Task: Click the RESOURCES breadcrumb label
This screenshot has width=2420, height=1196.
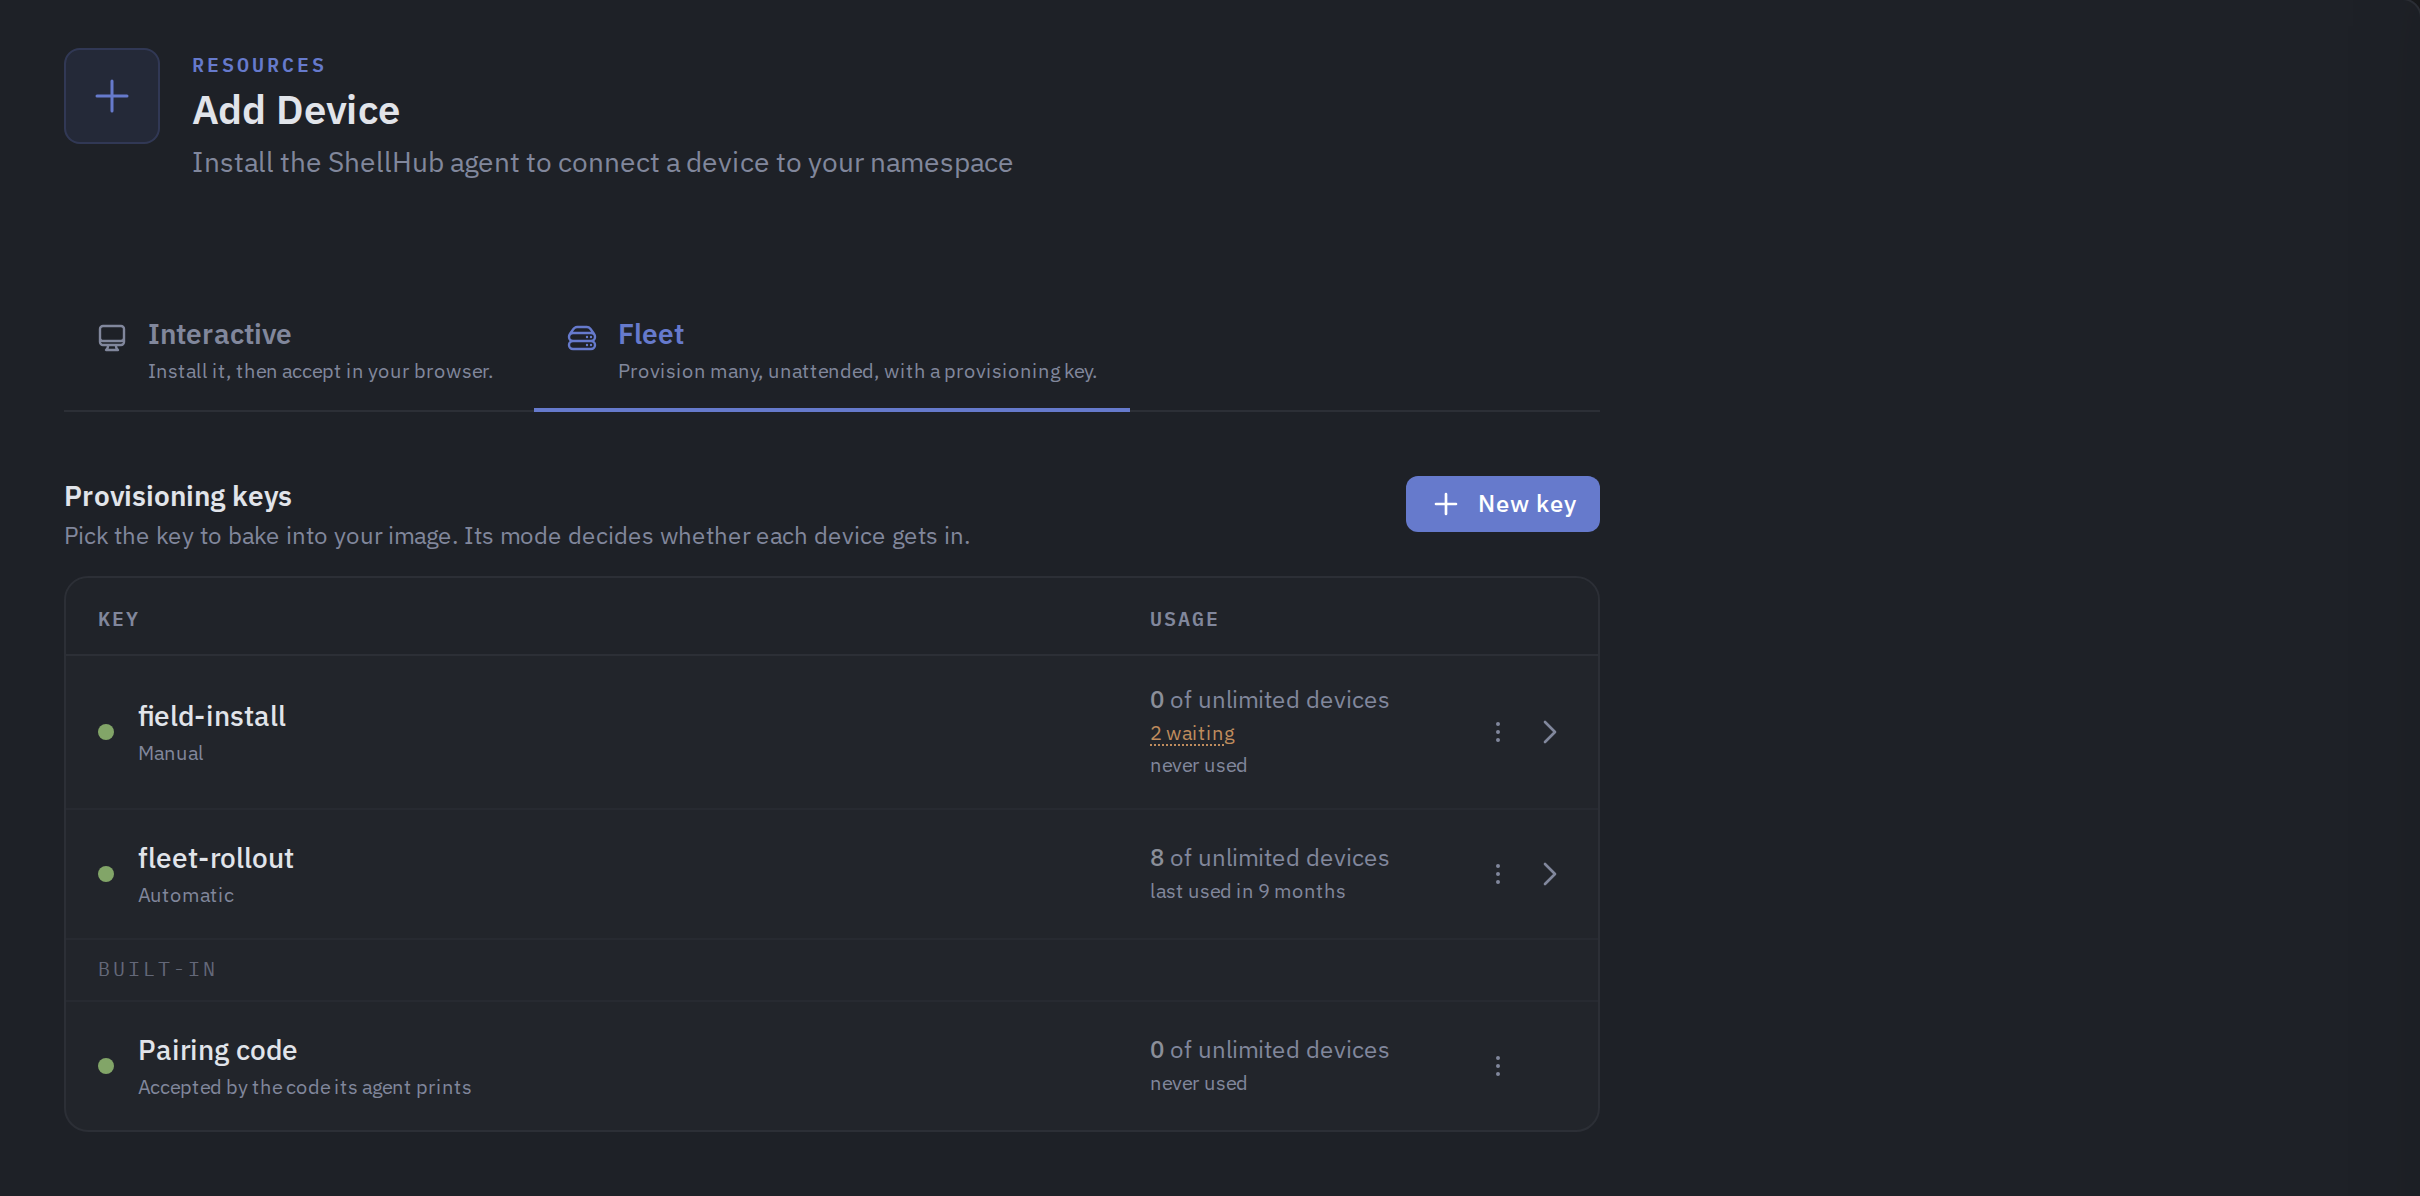Action: coord(259,65)
